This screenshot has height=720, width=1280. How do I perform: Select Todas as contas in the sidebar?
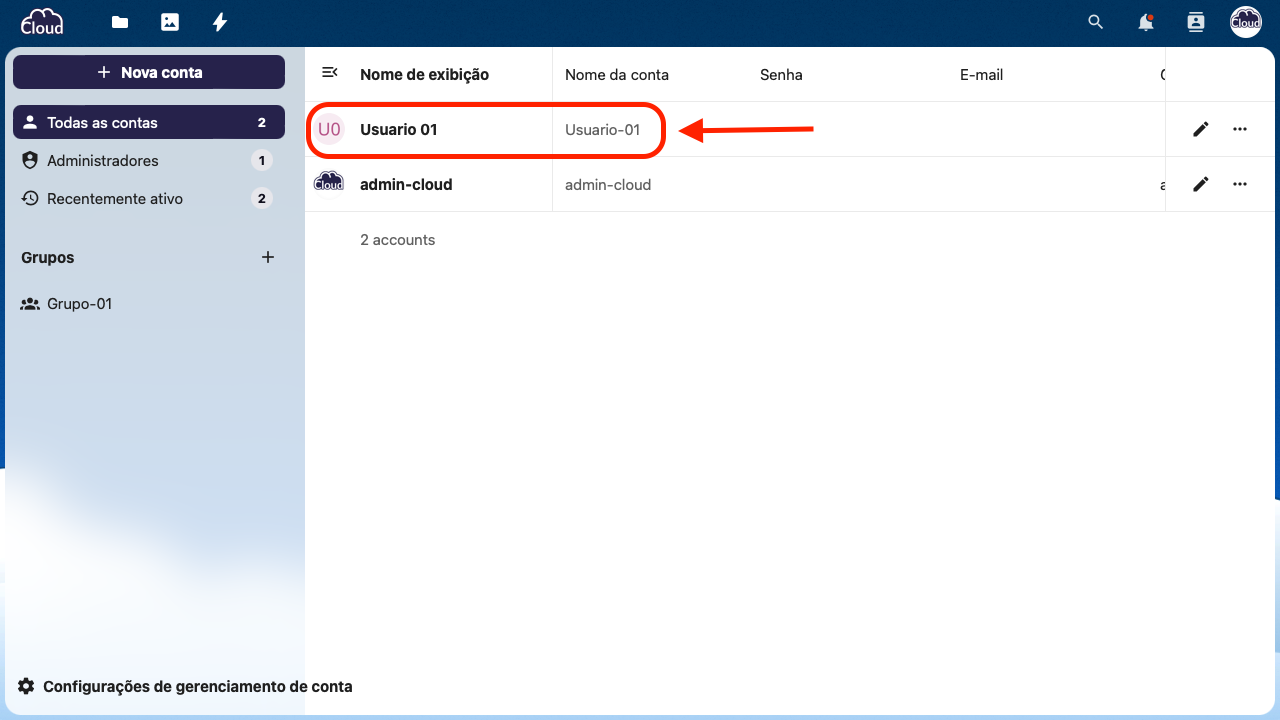click(x=149, y=123)
